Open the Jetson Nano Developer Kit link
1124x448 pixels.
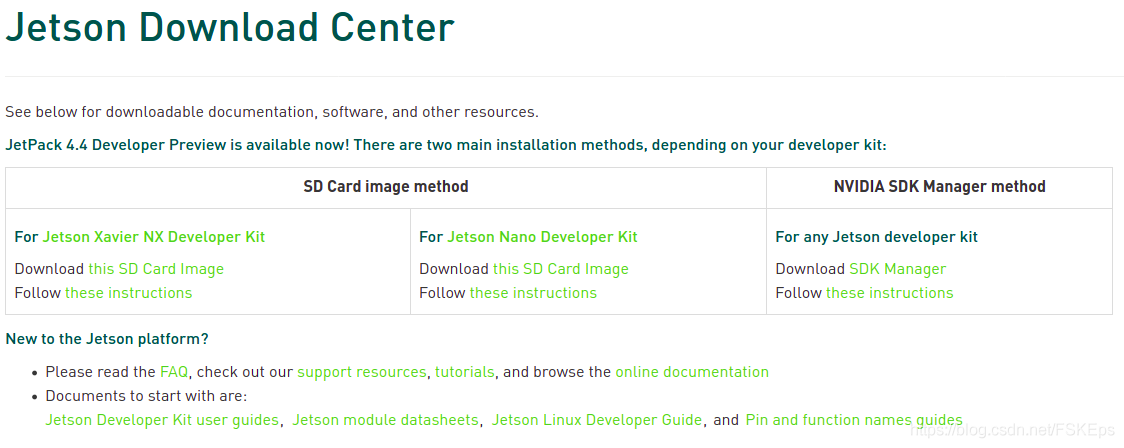pyautogui.click(x=542, y=237)
